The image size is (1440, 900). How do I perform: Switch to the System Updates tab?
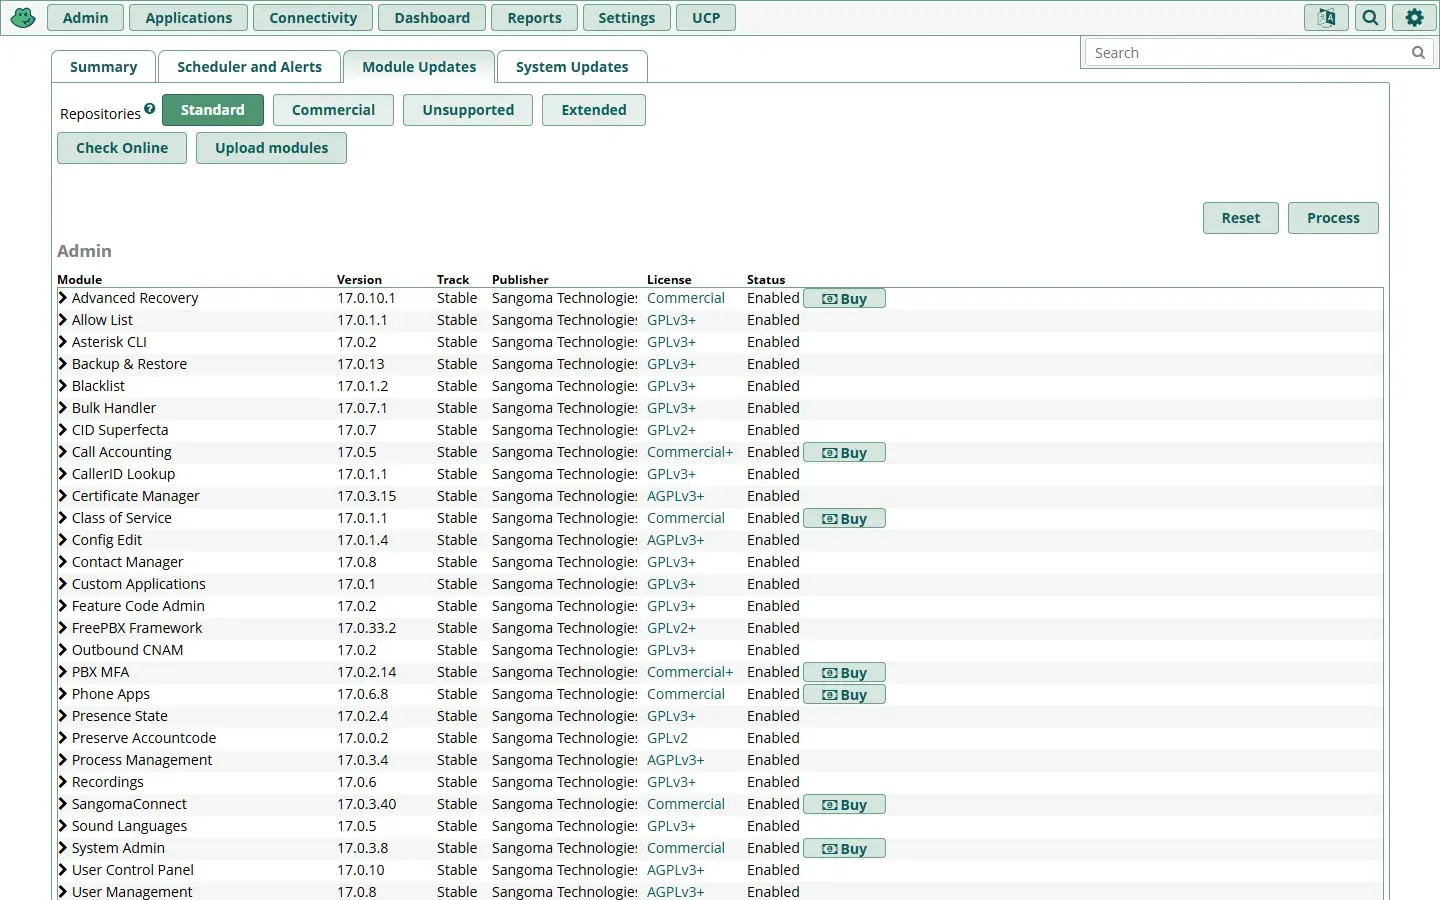click(572, 67)
